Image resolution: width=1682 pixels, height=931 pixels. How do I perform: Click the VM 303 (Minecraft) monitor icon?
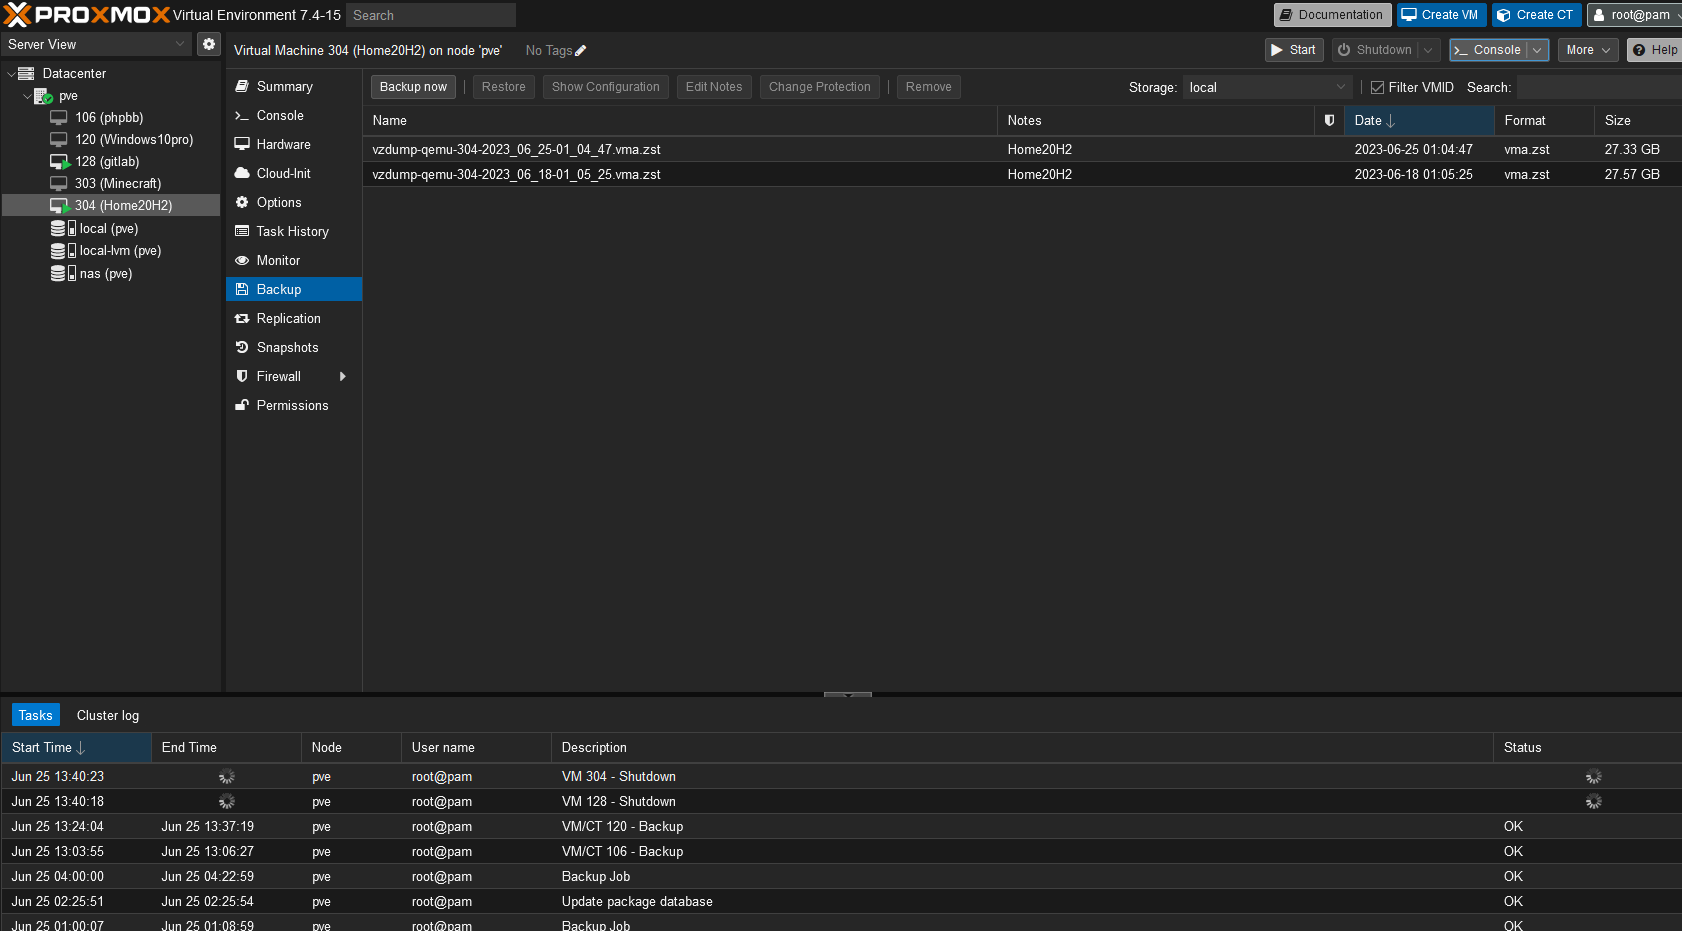59,183
